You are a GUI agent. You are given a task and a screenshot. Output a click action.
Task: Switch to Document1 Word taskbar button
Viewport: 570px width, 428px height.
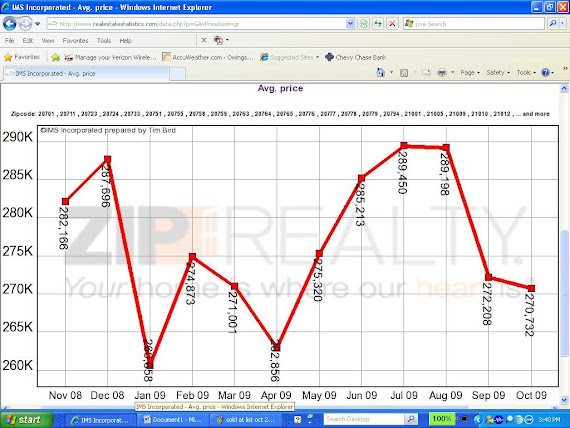coord(173,420)
